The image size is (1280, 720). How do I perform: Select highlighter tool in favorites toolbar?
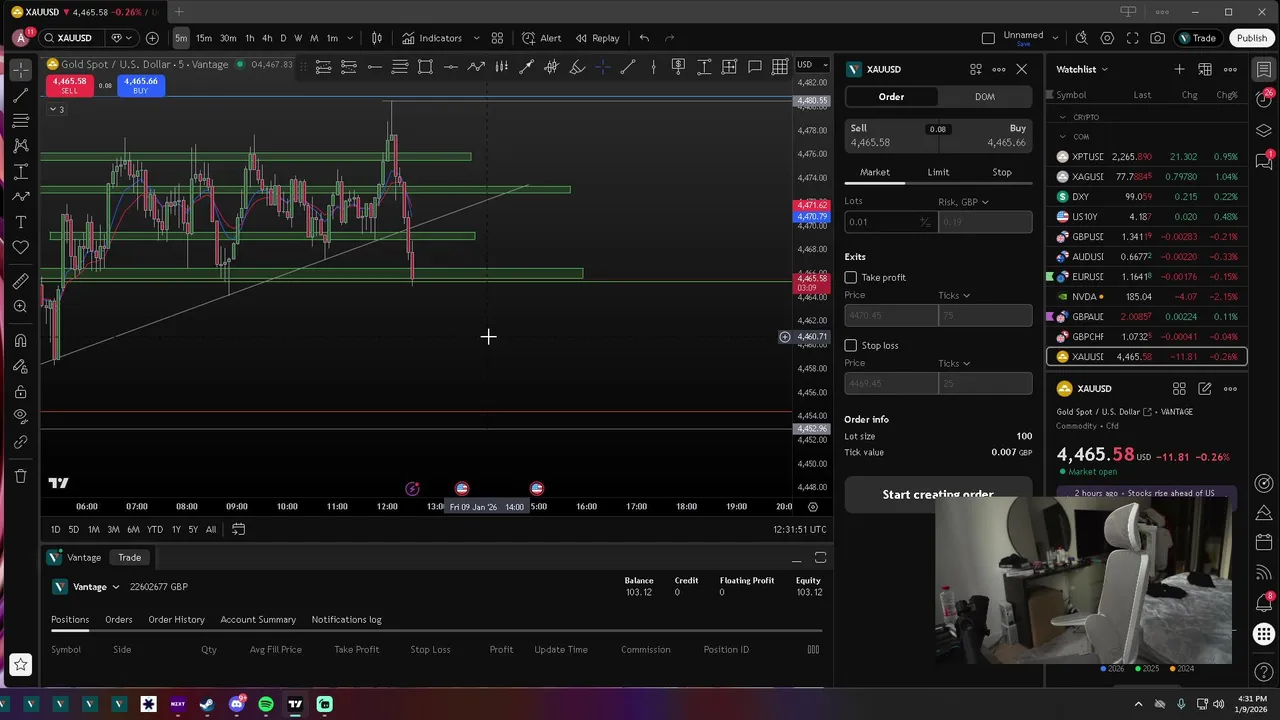click(x=577, y=67)
